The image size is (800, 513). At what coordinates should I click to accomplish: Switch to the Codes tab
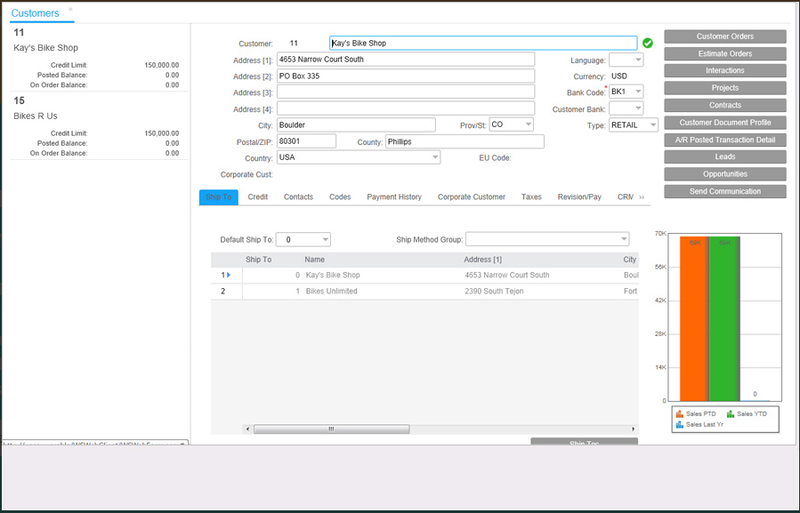click(340, 197)
